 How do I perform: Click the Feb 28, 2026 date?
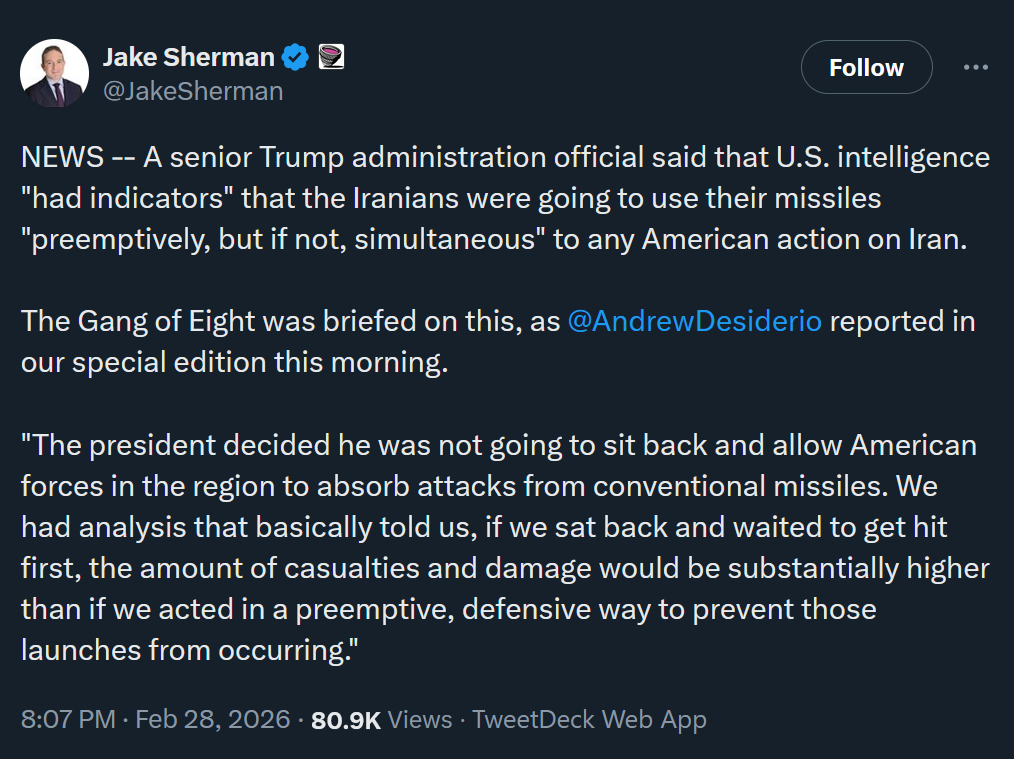[x=212, y=719]
